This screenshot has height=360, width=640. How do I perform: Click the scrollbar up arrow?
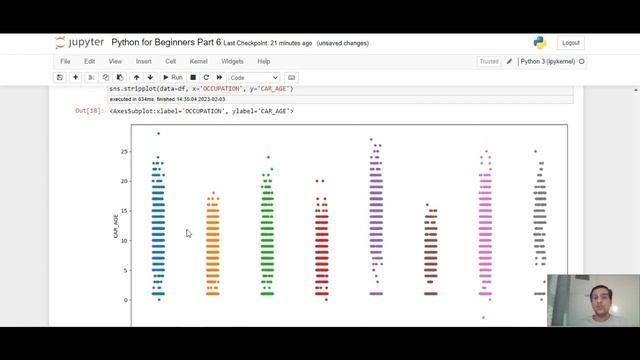click(636, 90)
